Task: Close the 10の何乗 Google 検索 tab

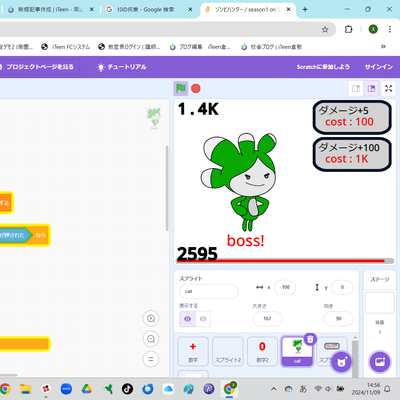Action: [x=190, y=9]
